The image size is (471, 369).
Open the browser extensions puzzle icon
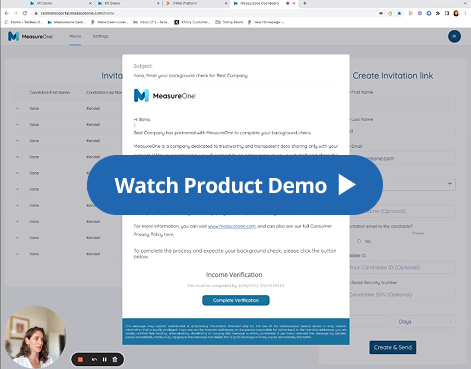[x=438, y=13]
